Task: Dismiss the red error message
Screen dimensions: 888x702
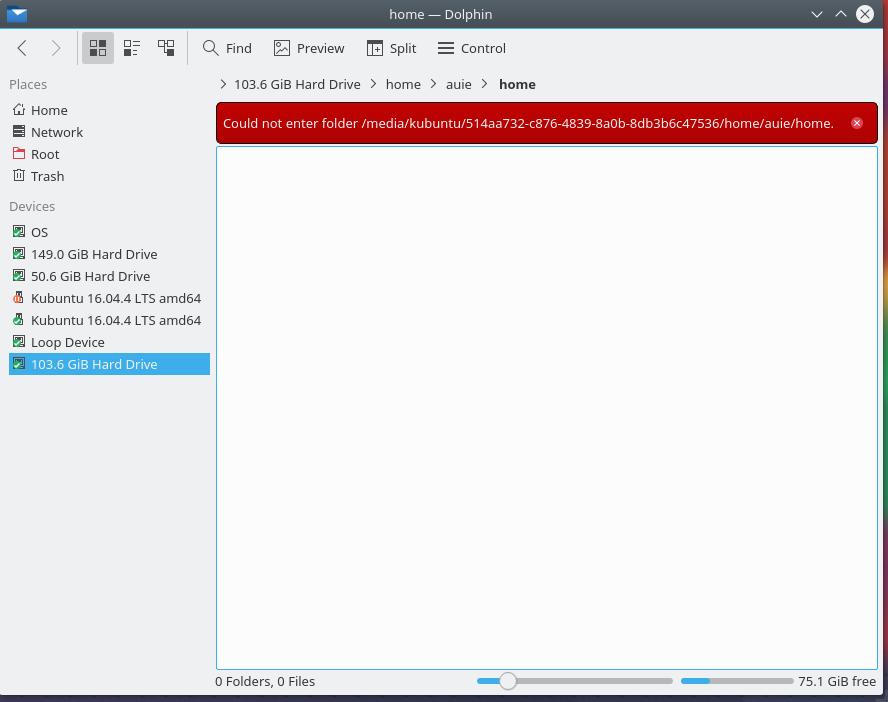Action: coord(857,123)
